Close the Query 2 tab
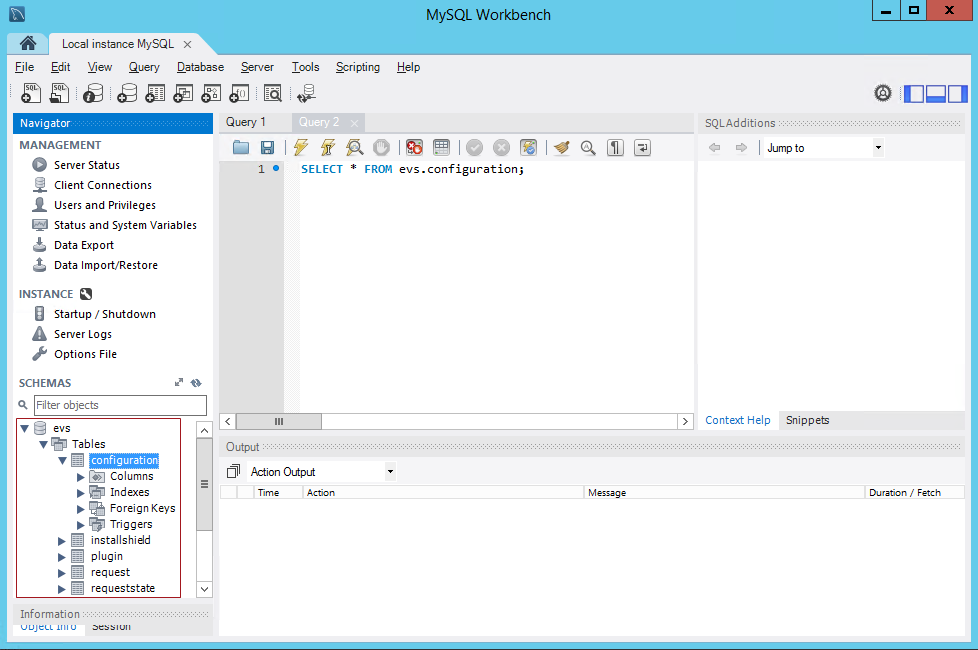The height and width of the screenshot is (650, 978). point(354,124)
